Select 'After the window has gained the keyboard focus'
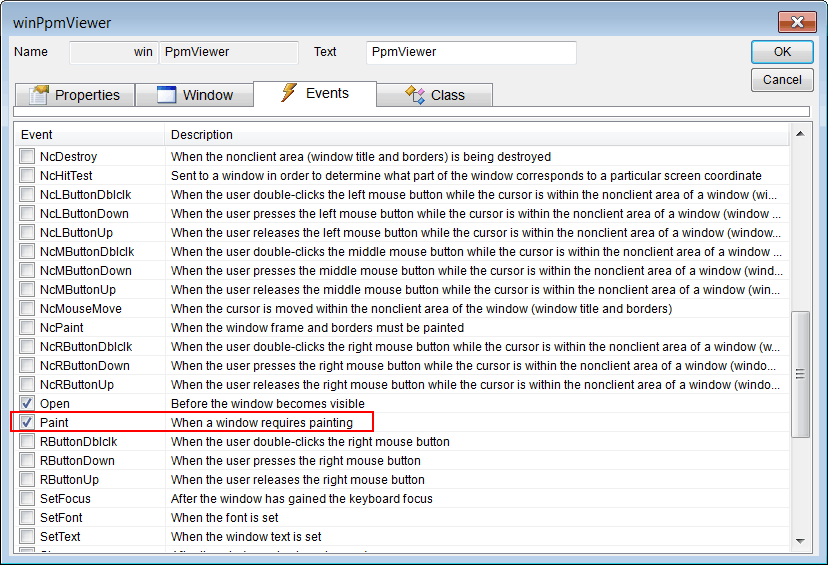Screen dimensions: 828x565 [x=302, y=498]
